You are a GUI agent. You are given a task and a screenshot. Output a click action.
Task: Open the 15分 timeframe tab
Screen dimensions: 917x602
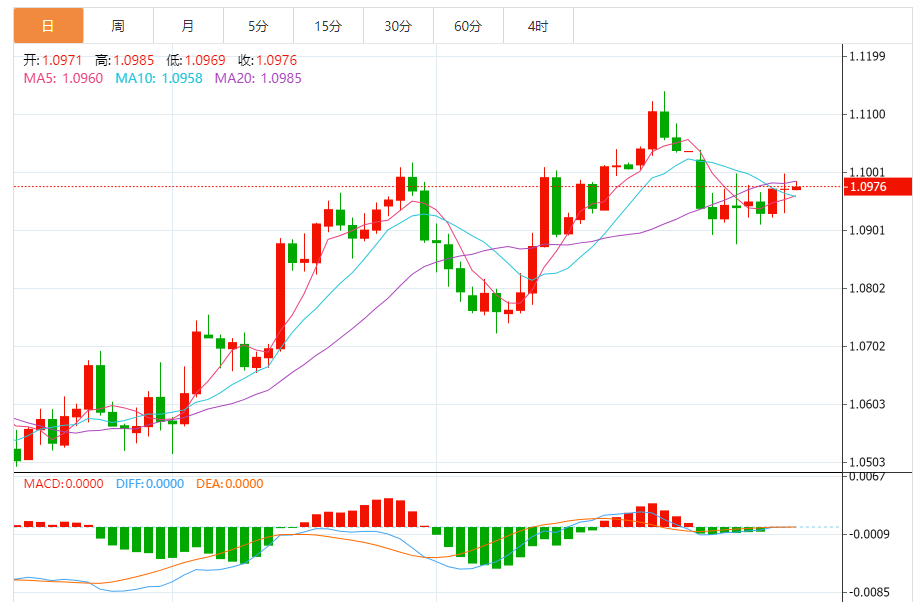click(328, 26)
